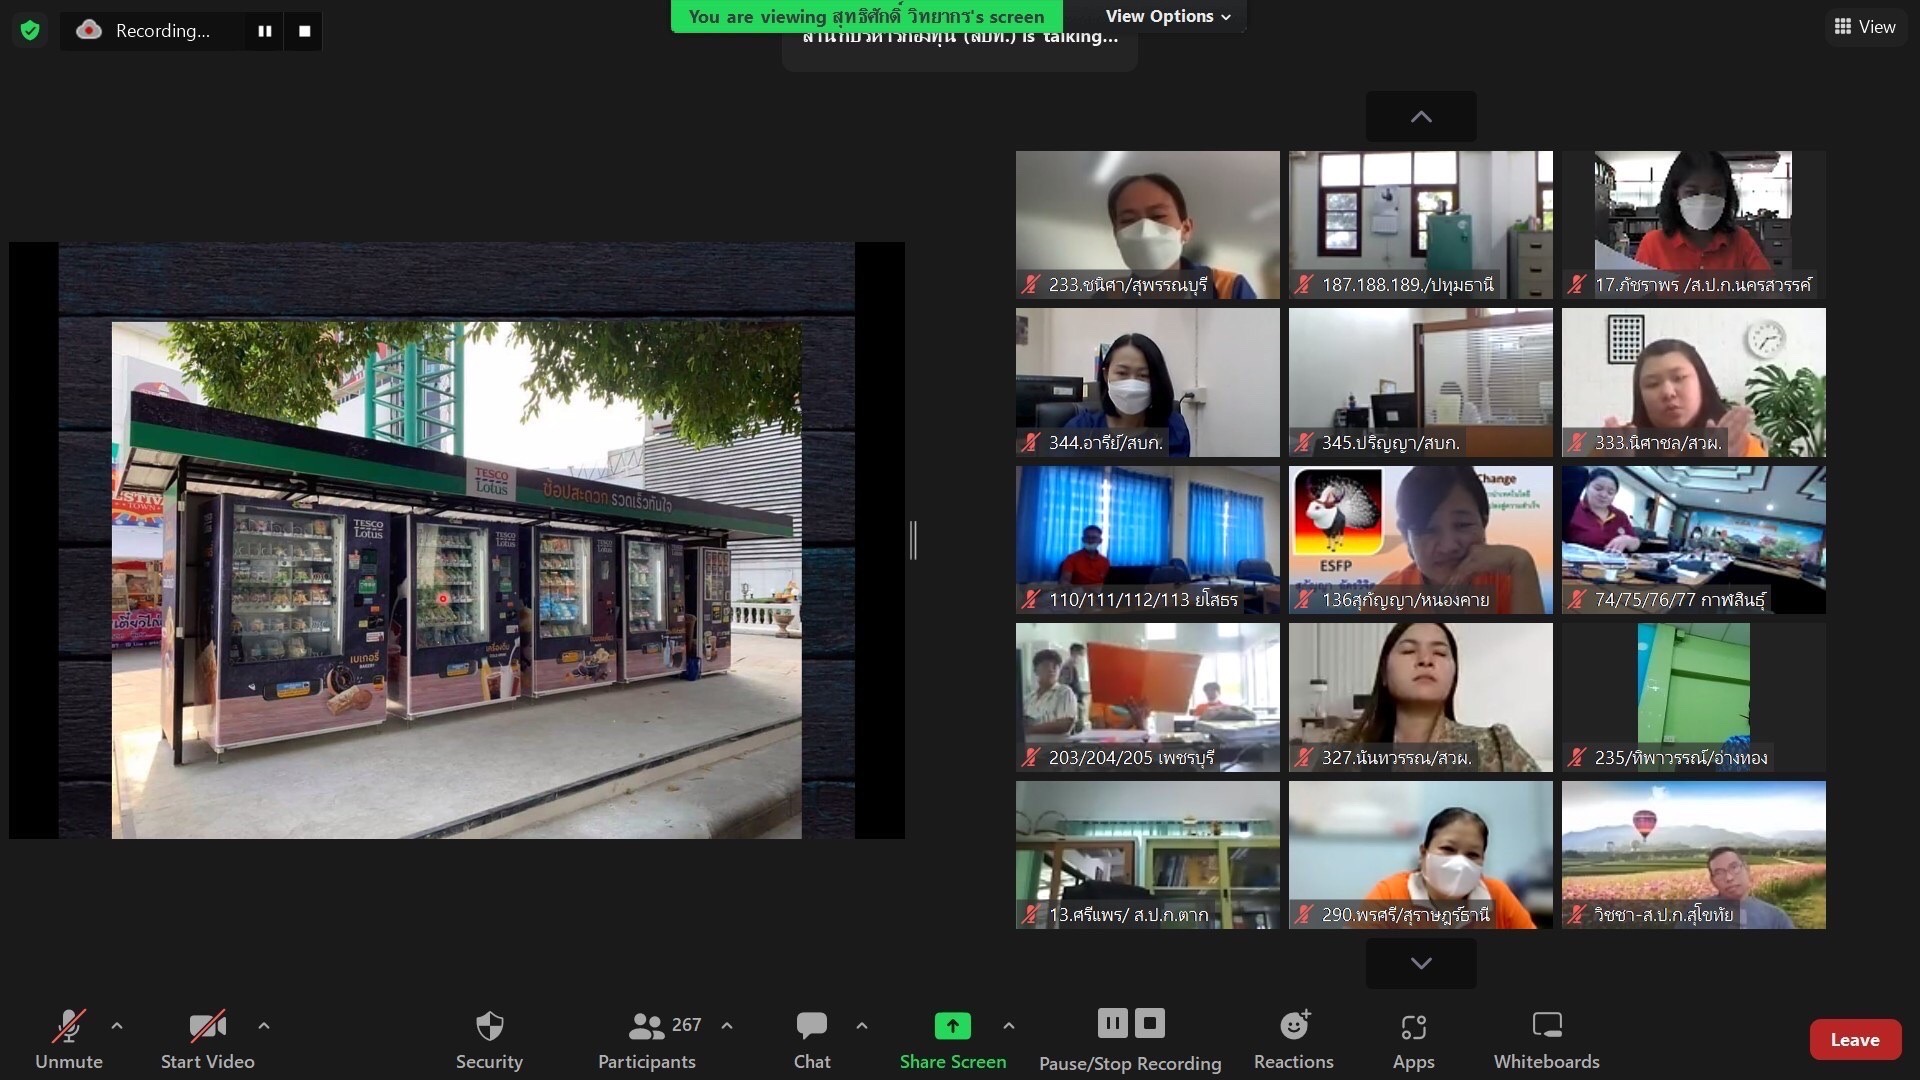Pause recording via top-left pause icon
The image size is (1920, 1080).
pyautogui.click(x=264, y=31)
